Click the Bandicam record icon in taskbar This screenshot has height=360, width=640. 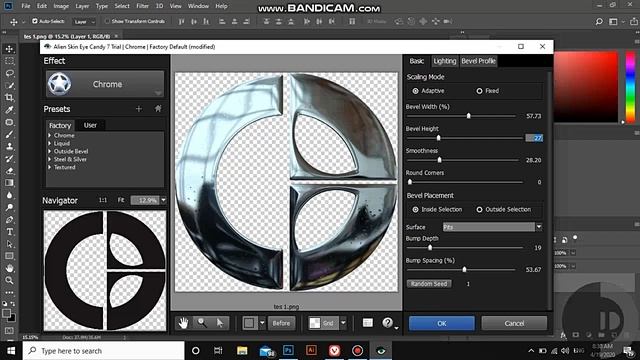point(358,351)
